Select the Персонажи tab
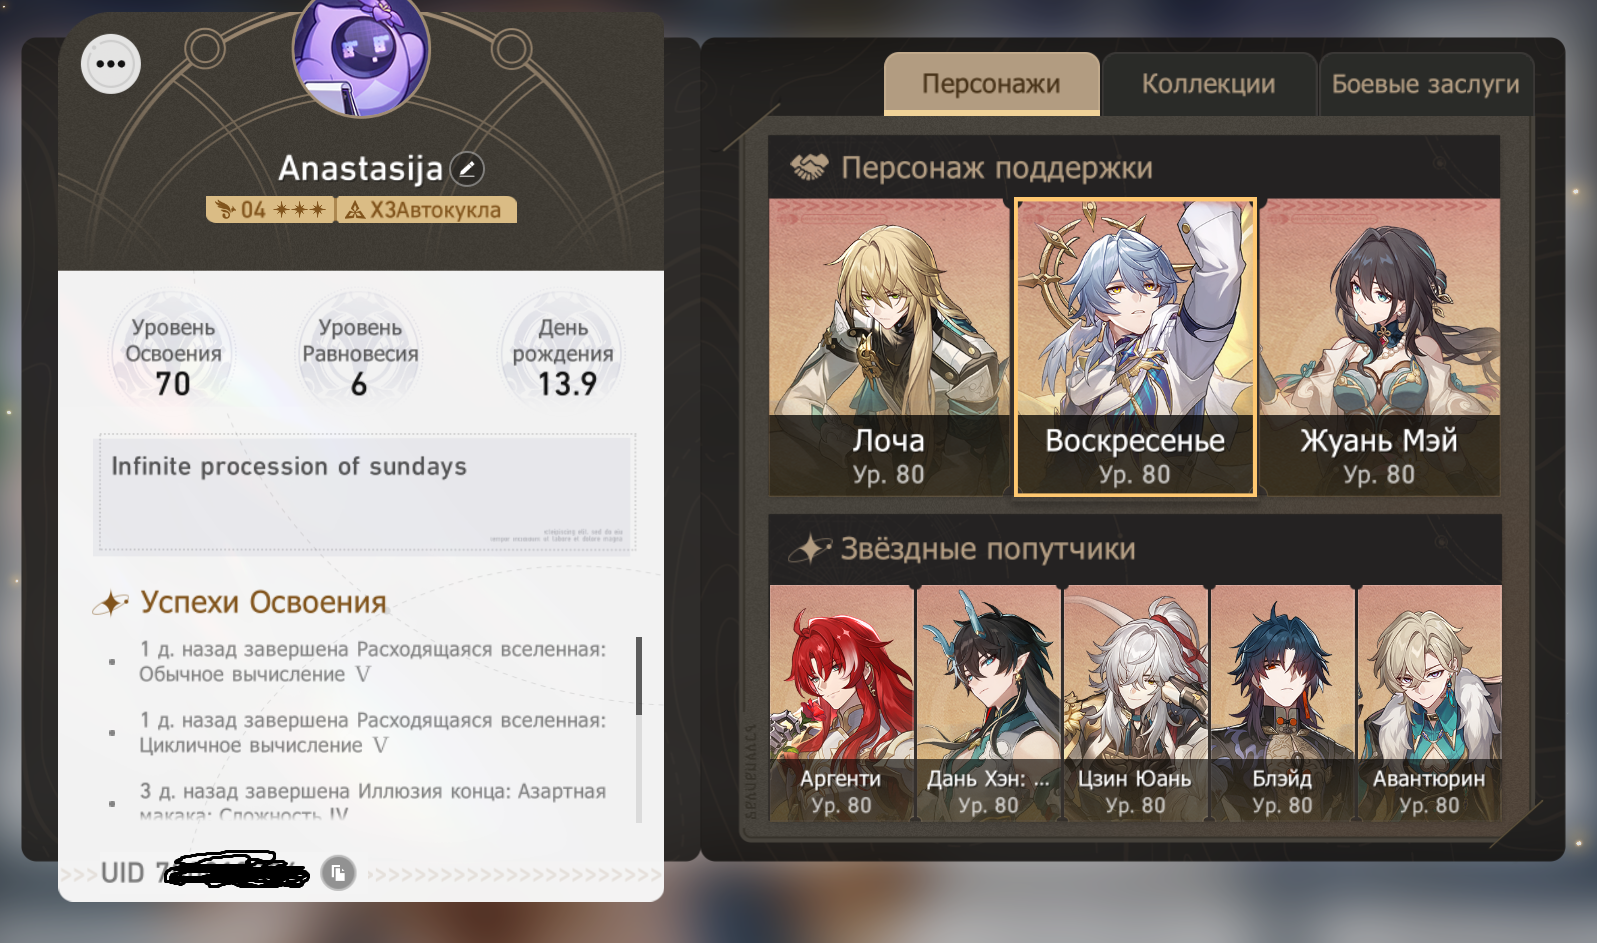 coord(991,84)
